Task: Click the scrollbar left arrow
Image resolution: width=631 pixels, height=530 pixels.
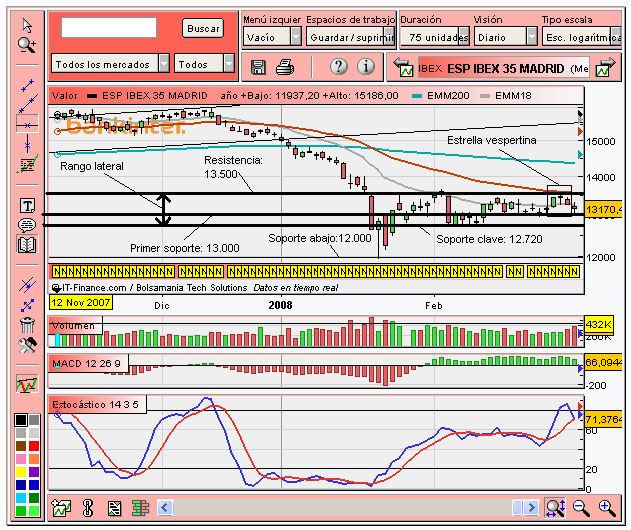Action: click(165, 507)
